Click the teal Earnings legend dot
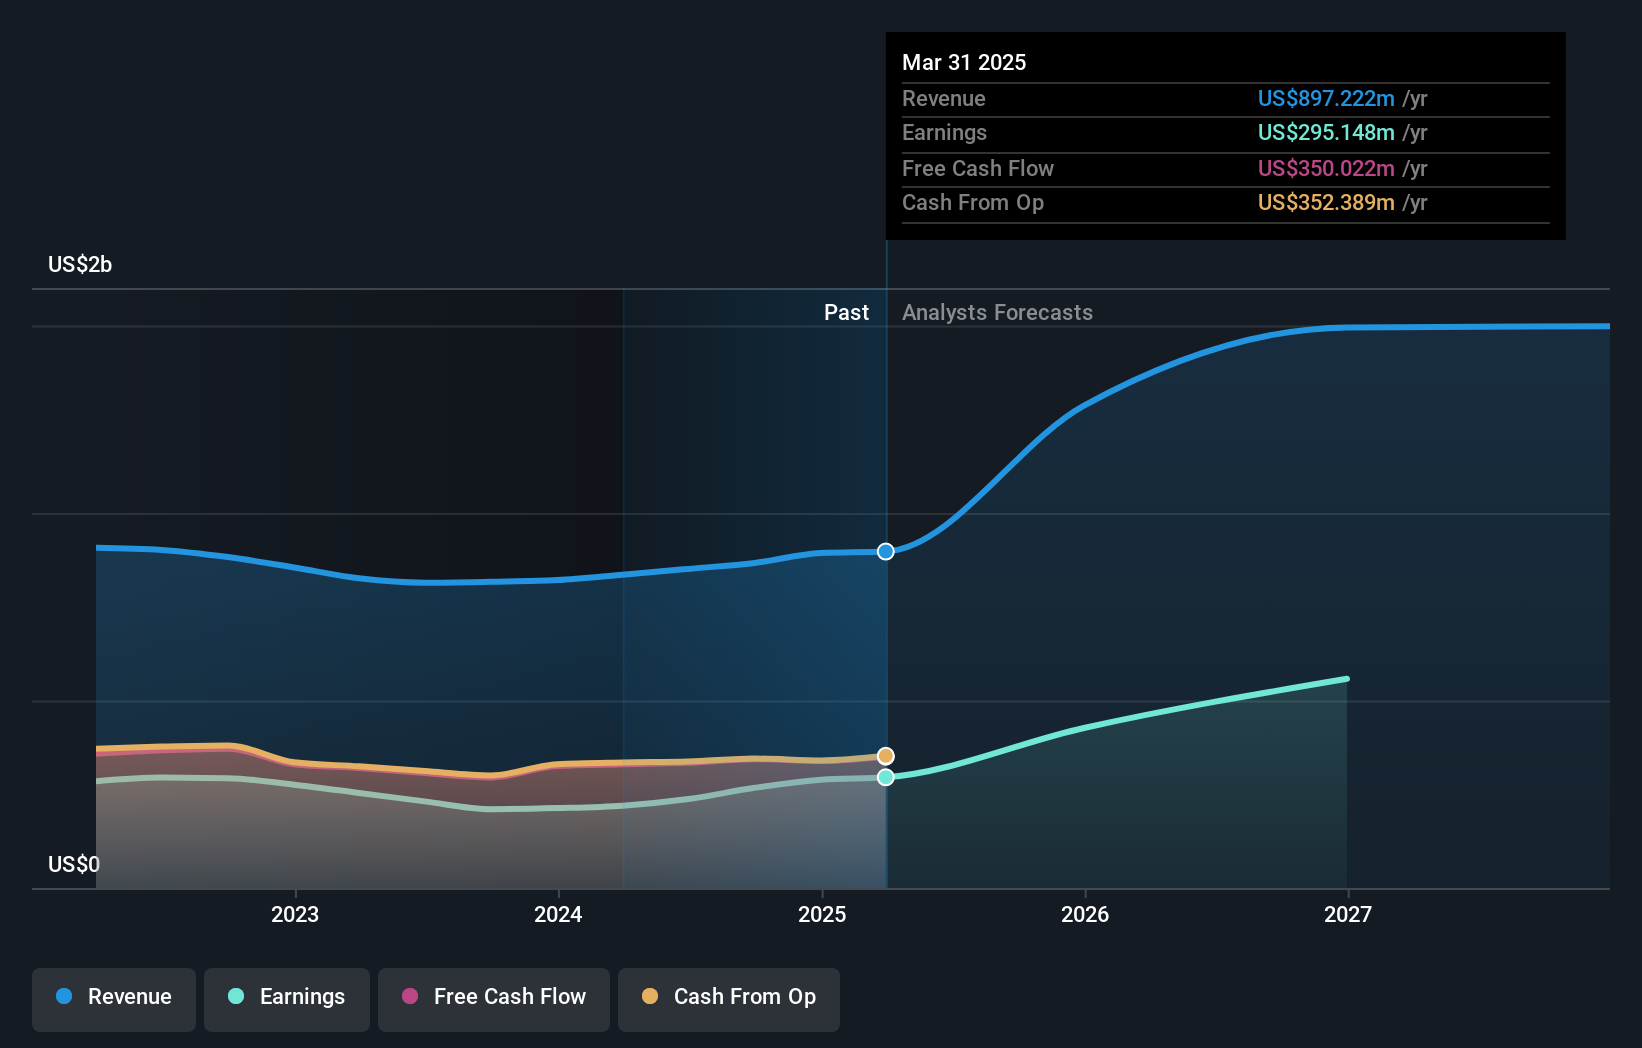 236,996
